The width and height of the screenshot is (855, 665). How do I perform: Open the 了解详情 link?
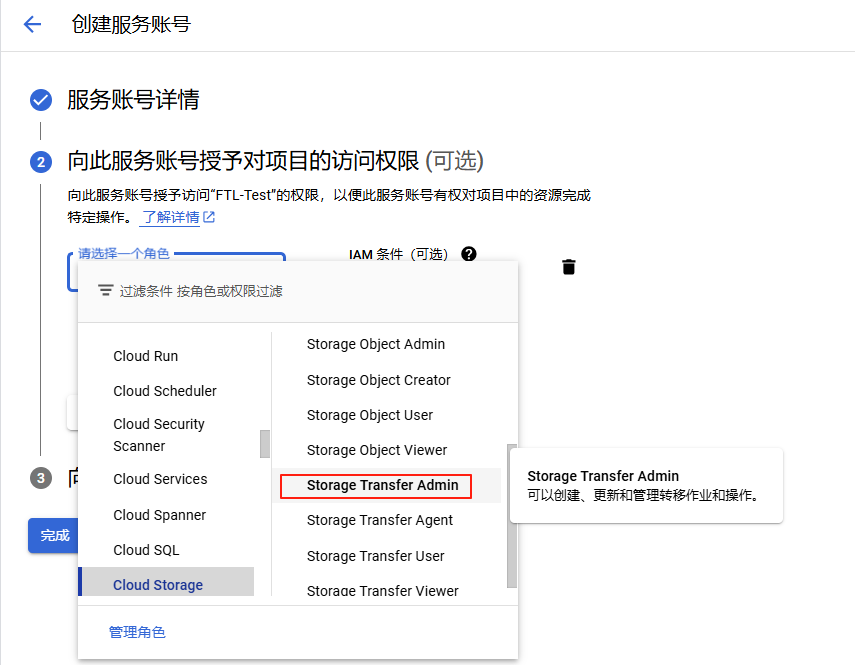(x=171, y=217)
